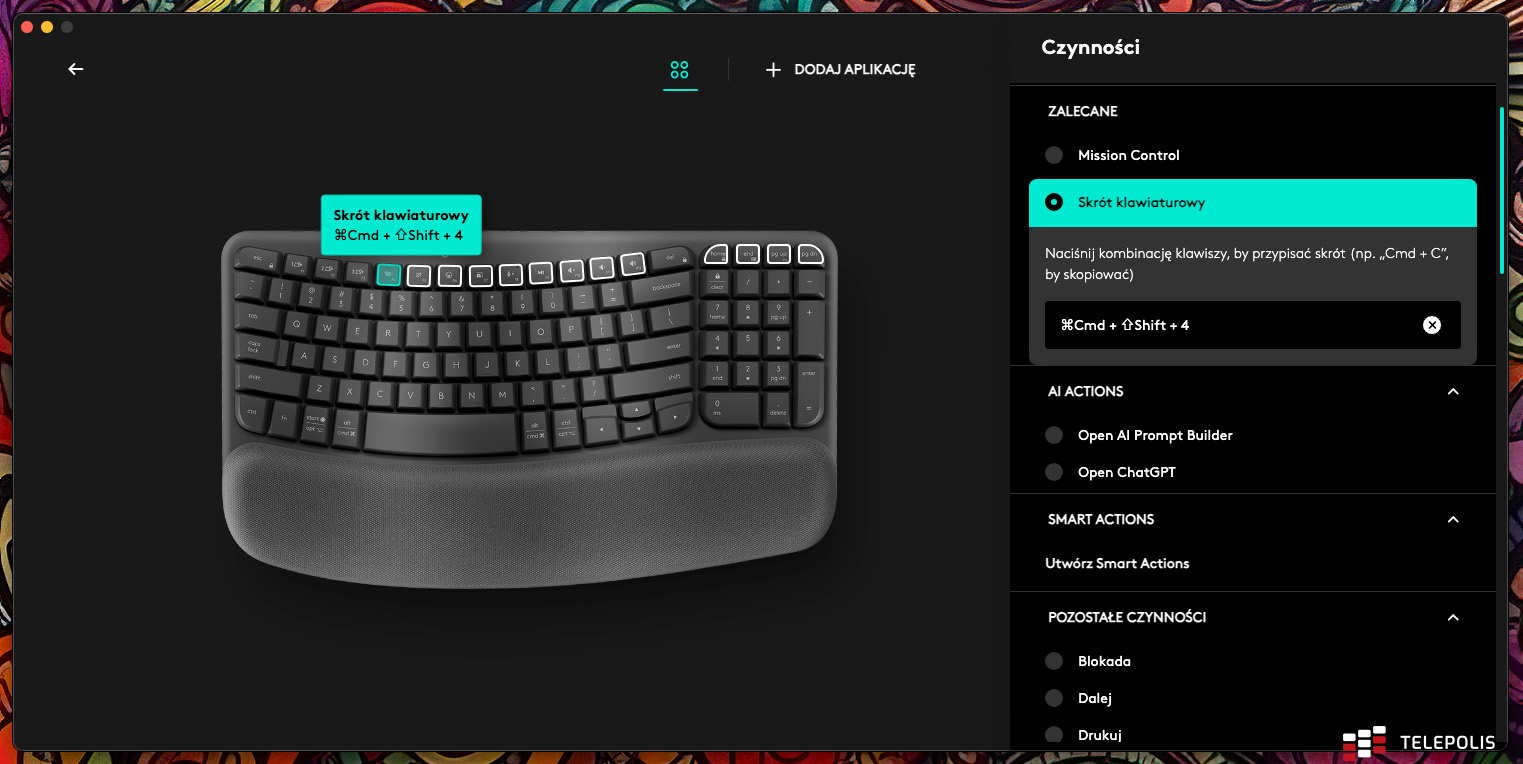Open the all-applications grid icon
Viewport: 1523px width, 764px height.
click(x=680, y=69)
